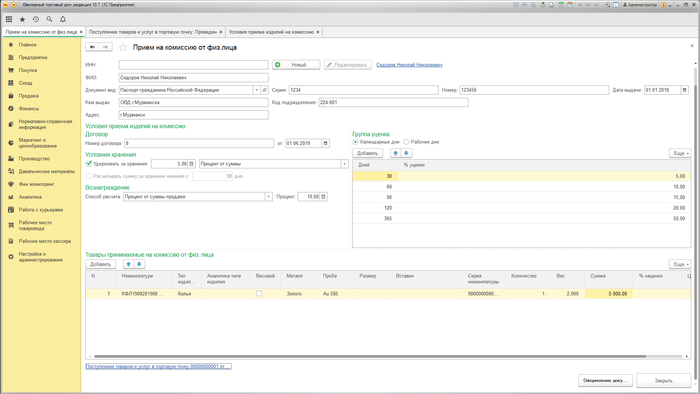Expand Документ вид dropdown
The height and width of the screenshot is (394, 700).
[256, 90]
